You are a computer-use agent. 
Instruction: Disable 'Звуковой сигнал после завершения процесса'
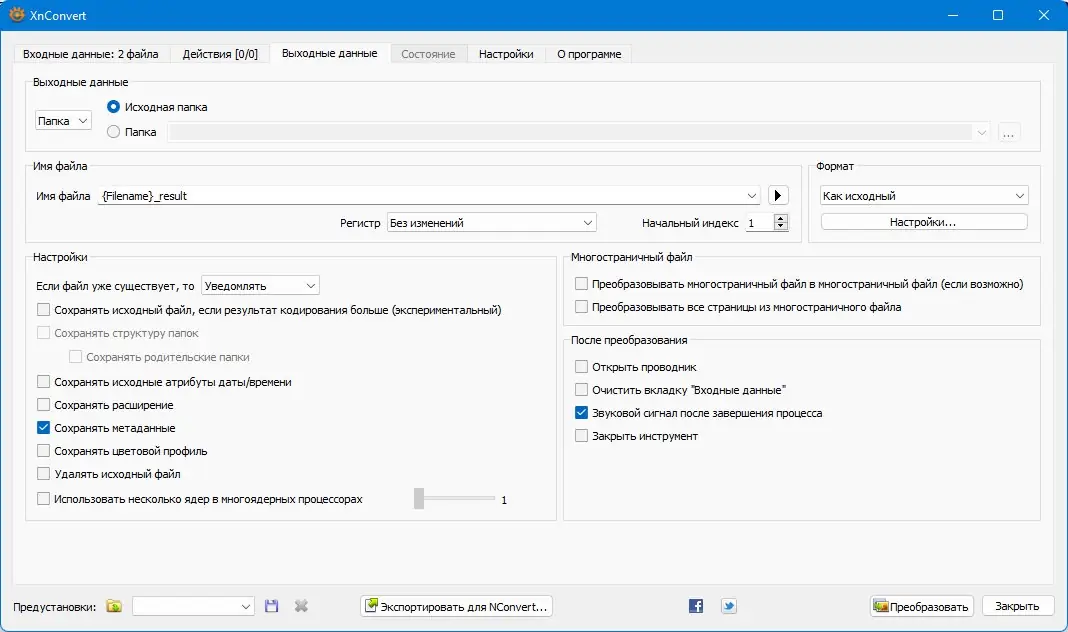[x=581, y=413]
